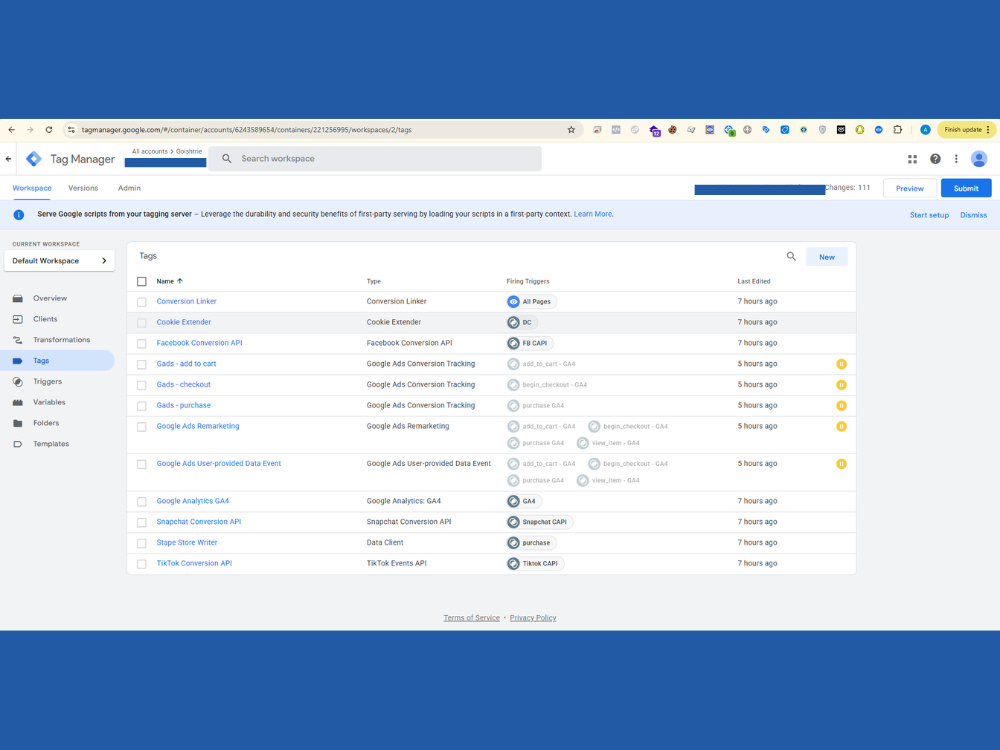Open the Stape Store Writer tag
1000x750 pixels.
(187, 543)
